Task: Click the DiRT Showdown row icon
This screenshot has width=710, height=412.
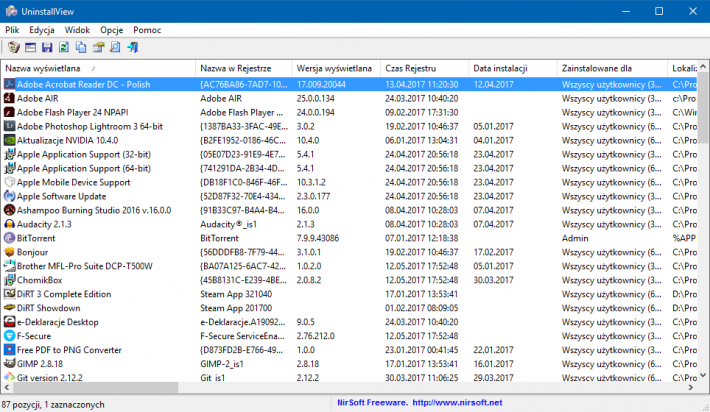Action: pos(9,308)
